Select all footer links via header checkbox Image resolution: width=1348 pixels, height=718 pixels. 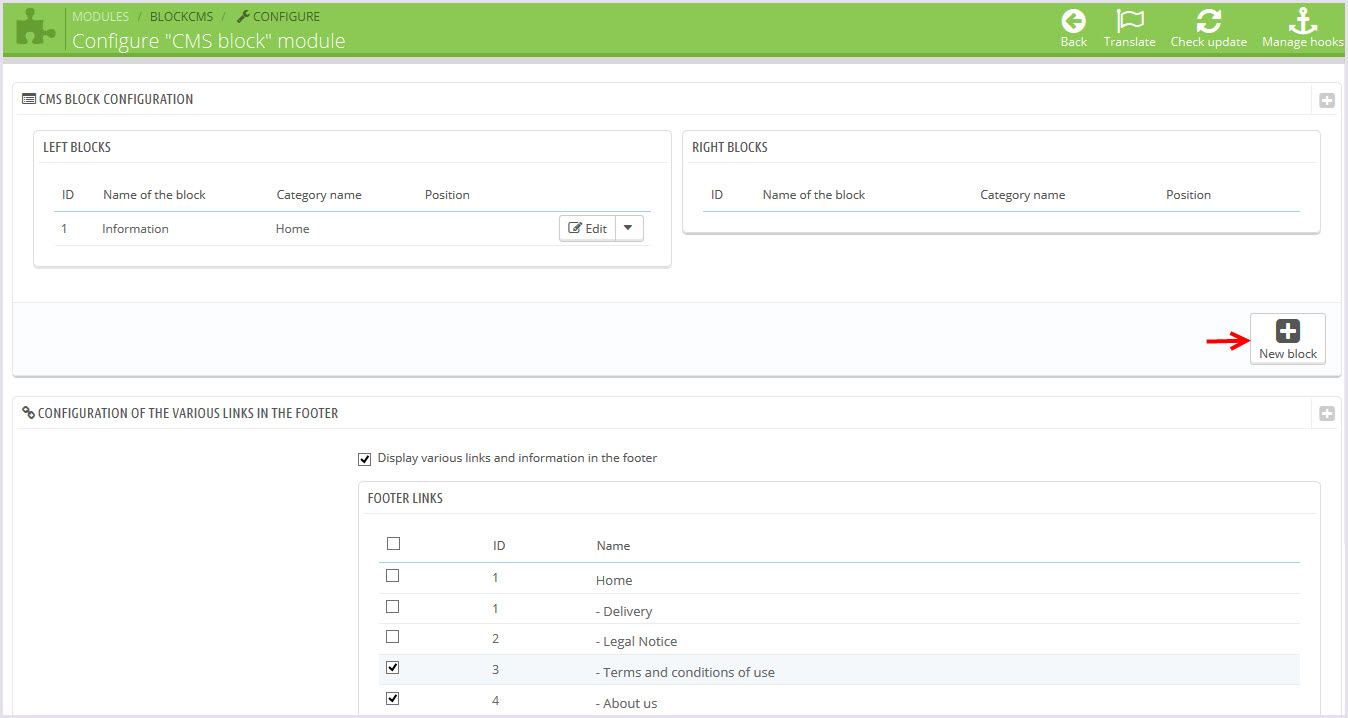click(x=393, y=544)
